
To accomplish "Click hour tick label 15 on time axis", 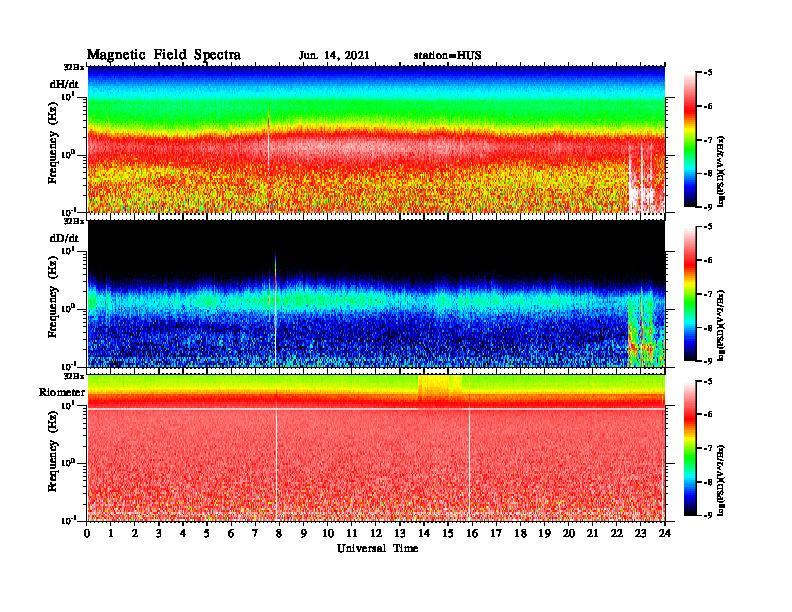I will click(448, 534).
